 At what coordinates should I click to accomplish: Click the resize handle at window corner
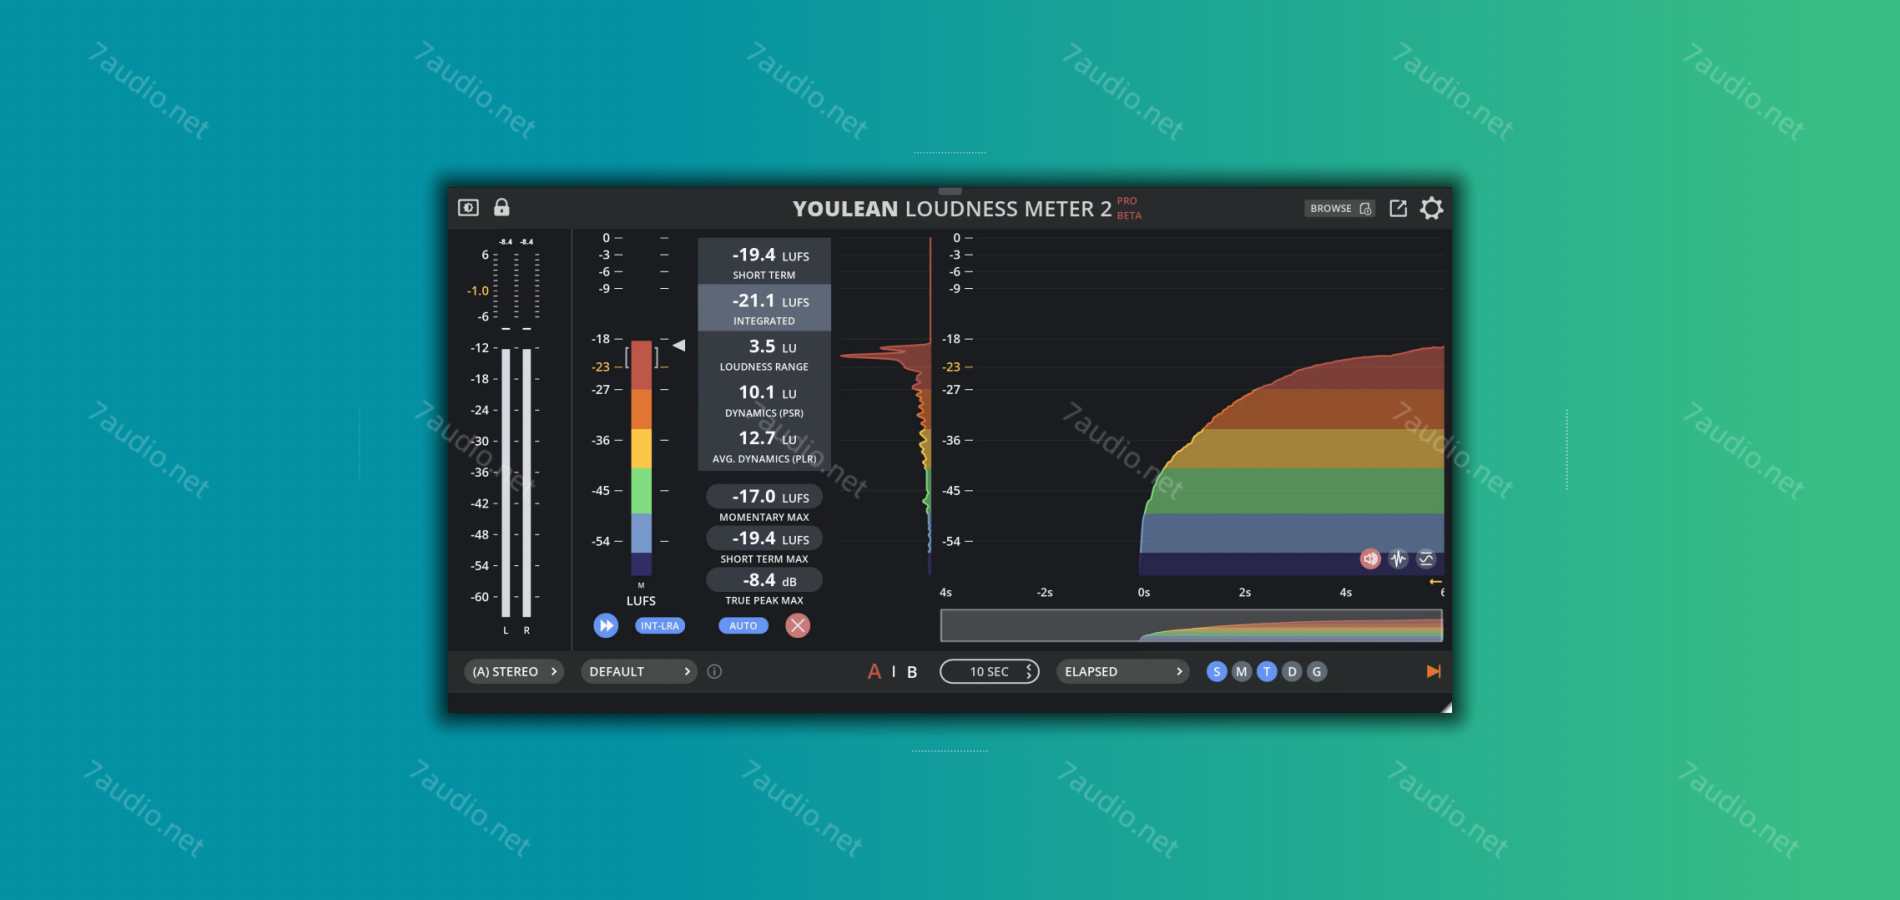pos(1446,707)
